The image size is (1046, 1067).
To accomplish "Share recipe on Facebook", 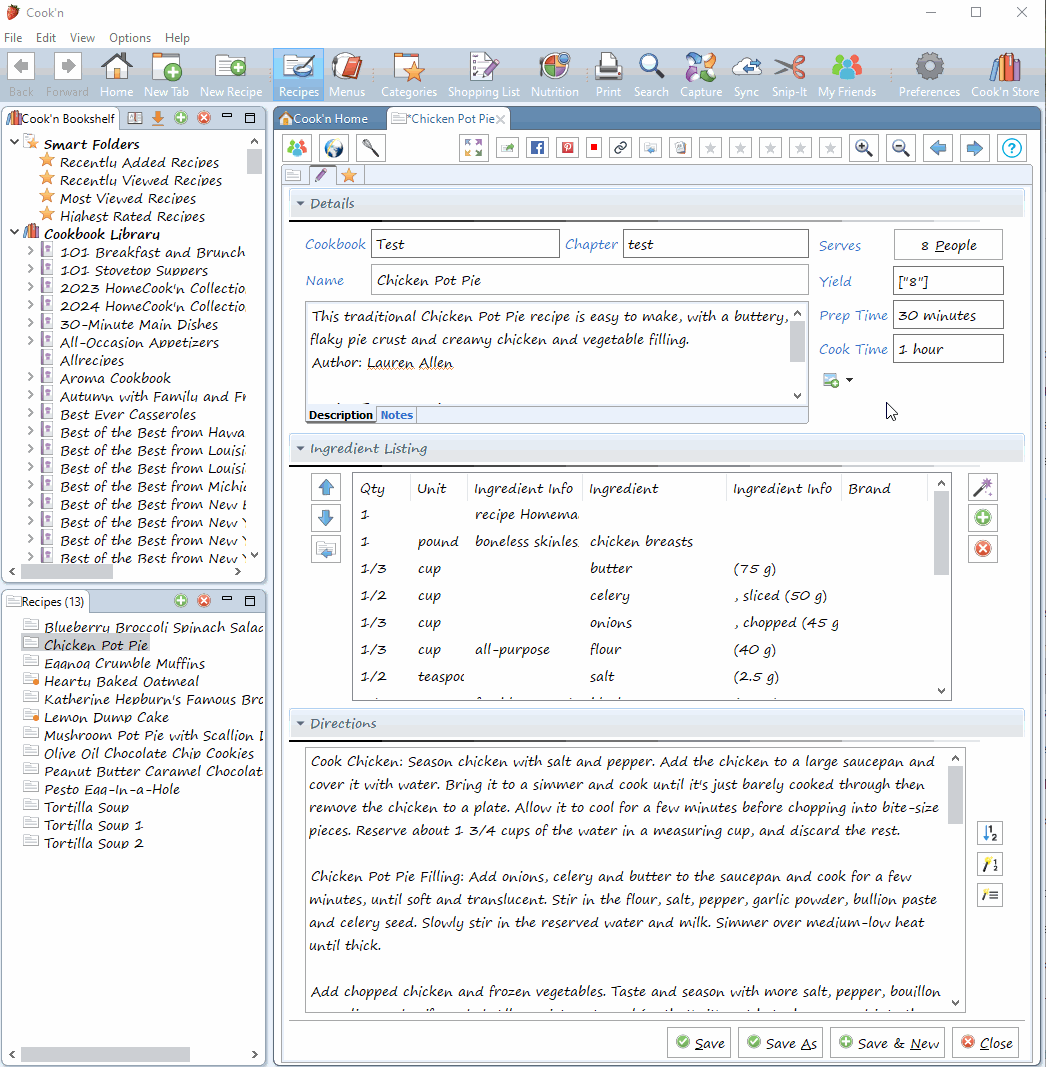I will pos(537,148).
